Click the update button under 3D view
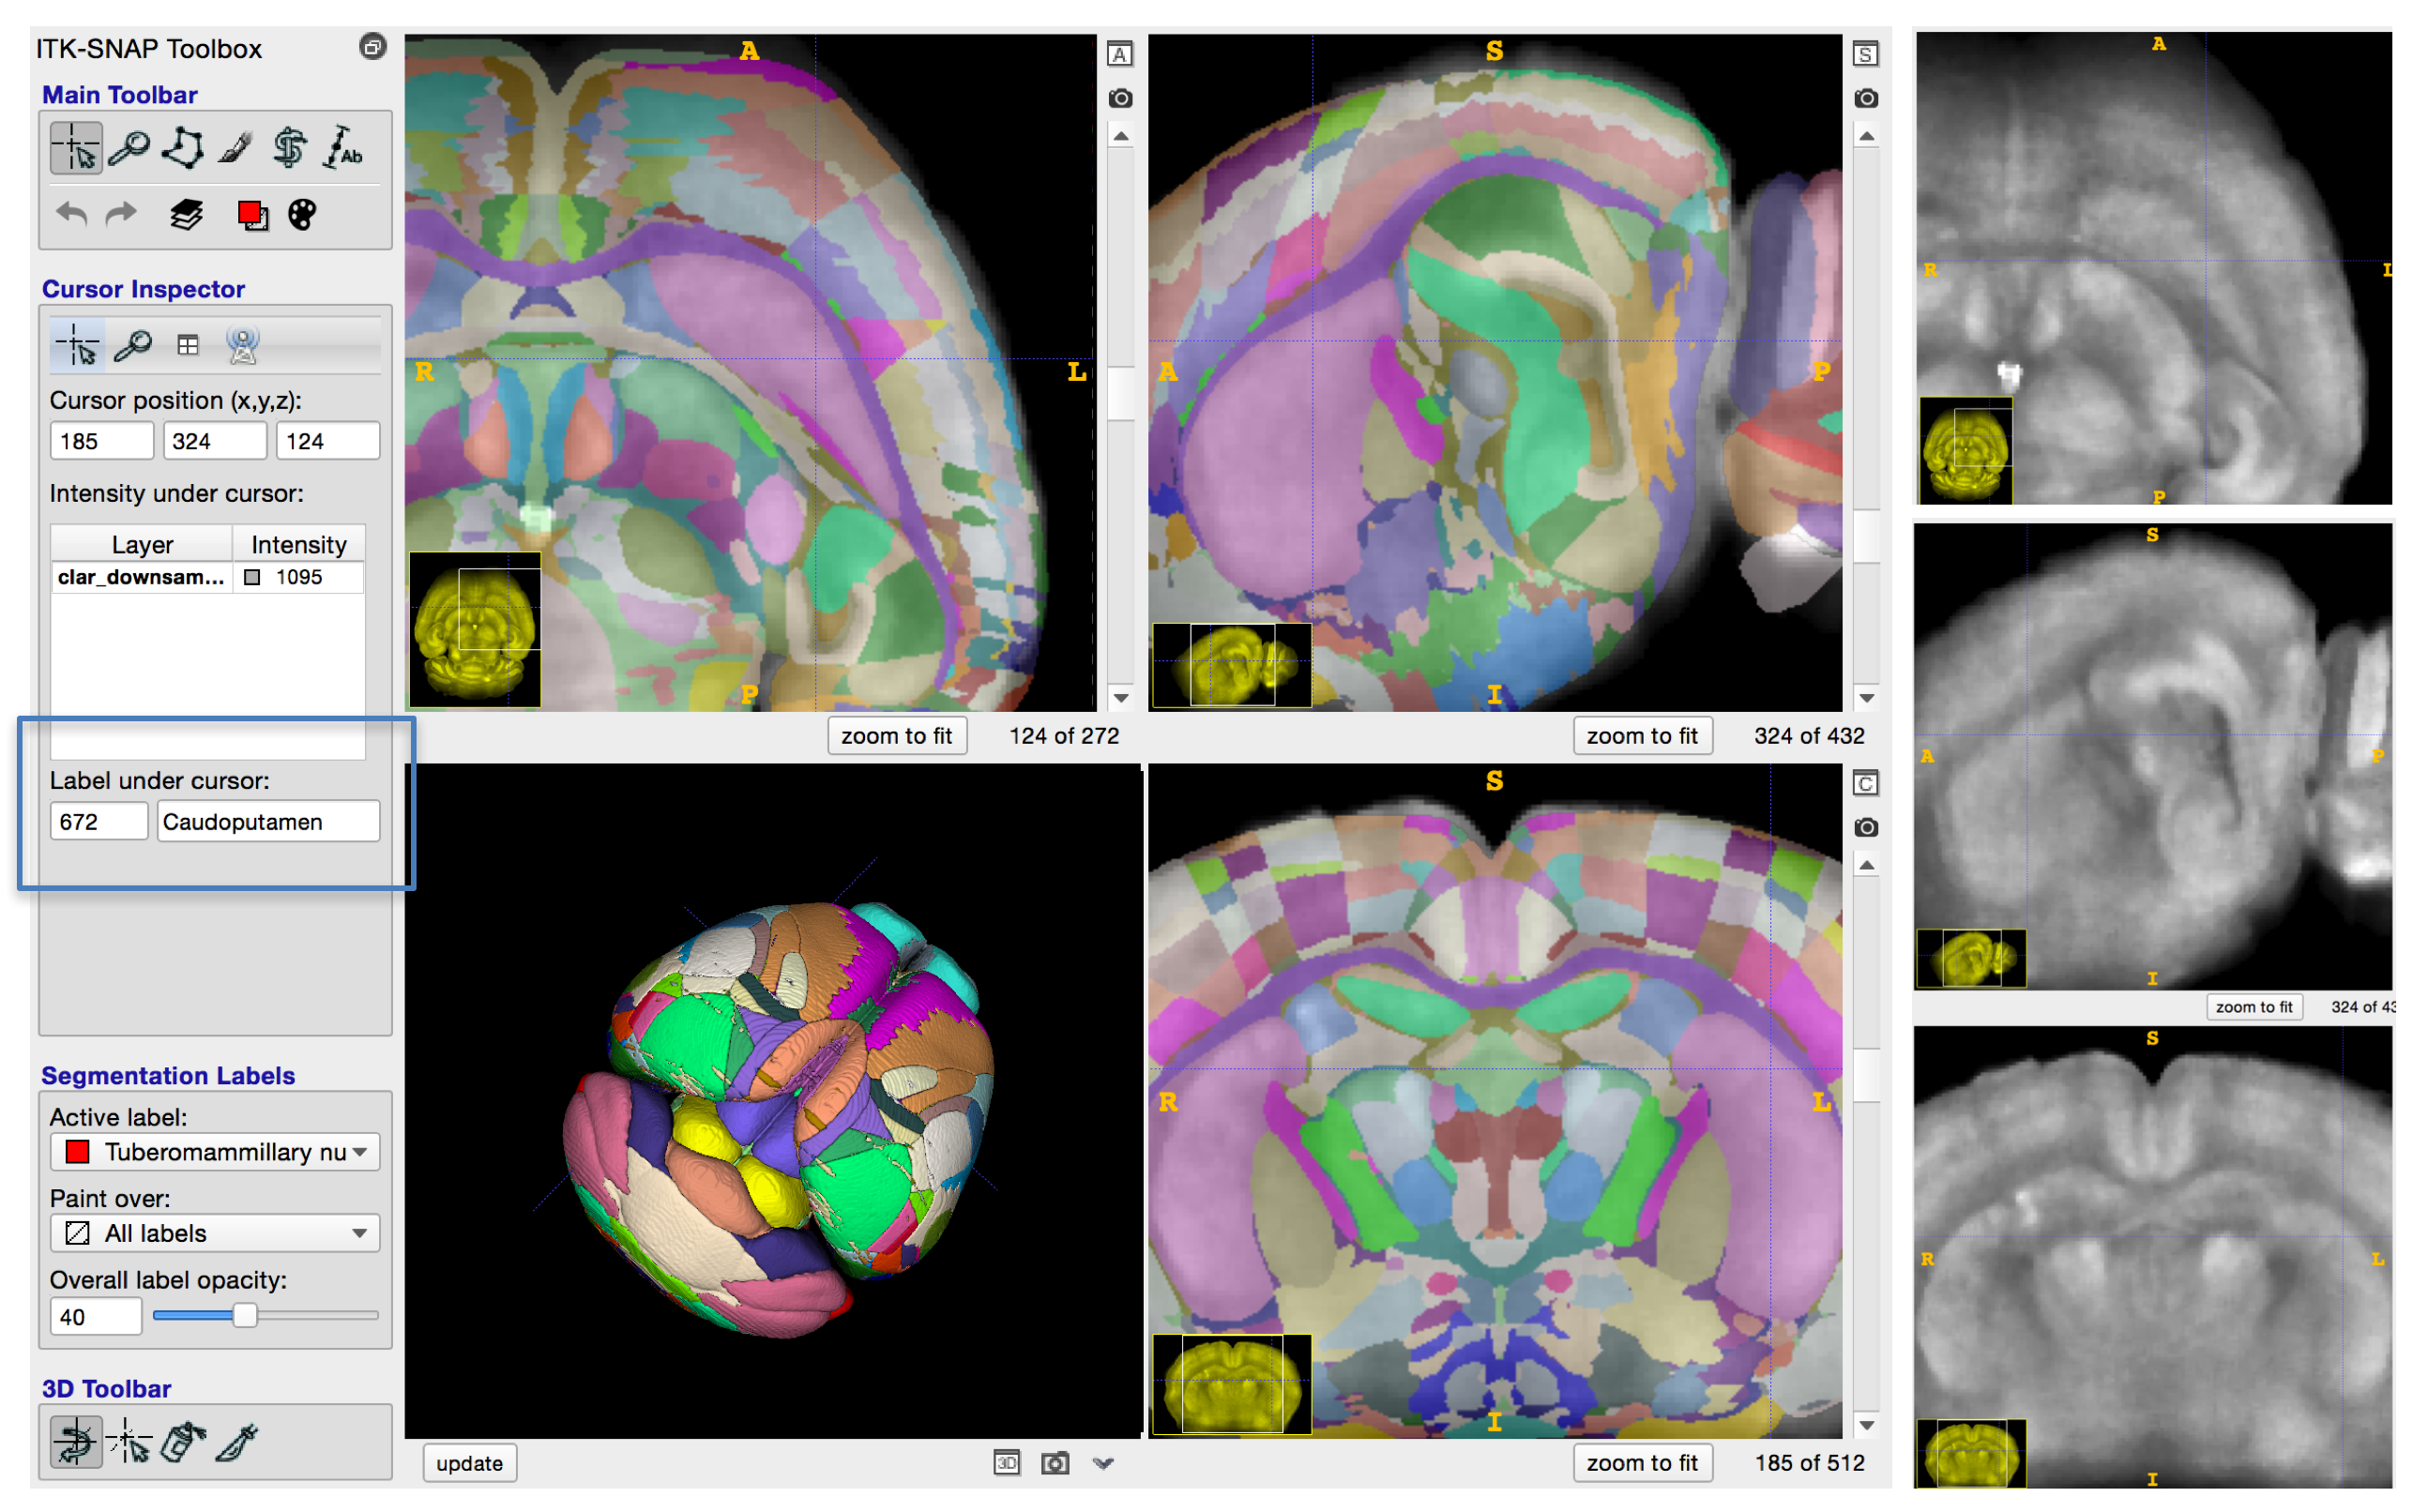Image resolution: width=2413 pixels, height=1512 pixels. [469, 1463]
